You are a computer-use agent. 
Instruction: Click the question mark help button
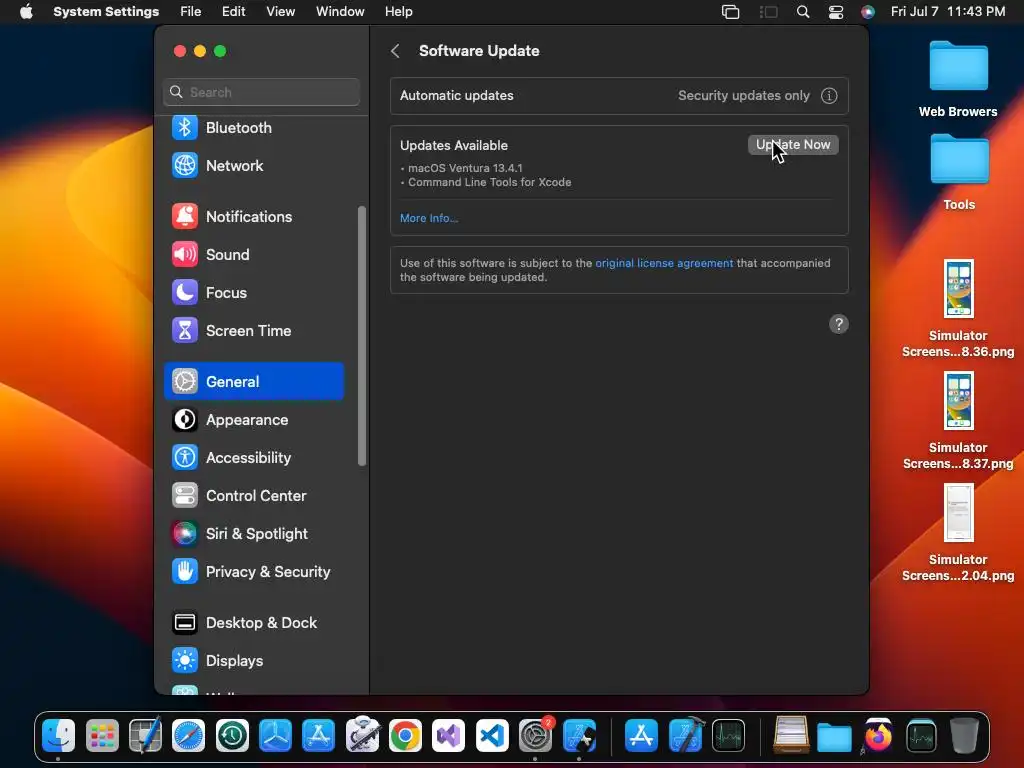point(839,324)
